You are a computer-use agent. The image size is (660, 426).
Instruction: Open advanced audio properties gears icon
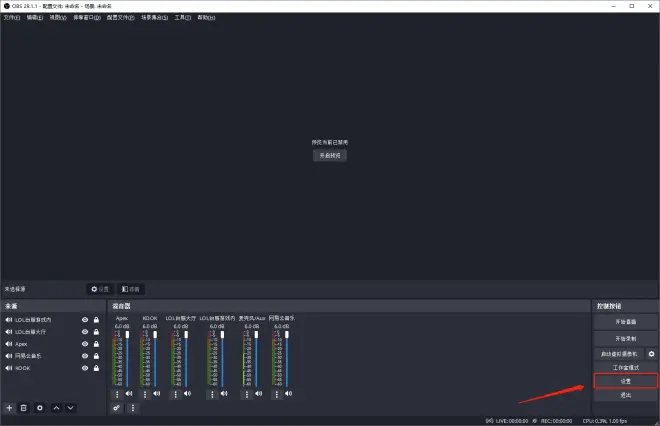(x=117, y=408)
